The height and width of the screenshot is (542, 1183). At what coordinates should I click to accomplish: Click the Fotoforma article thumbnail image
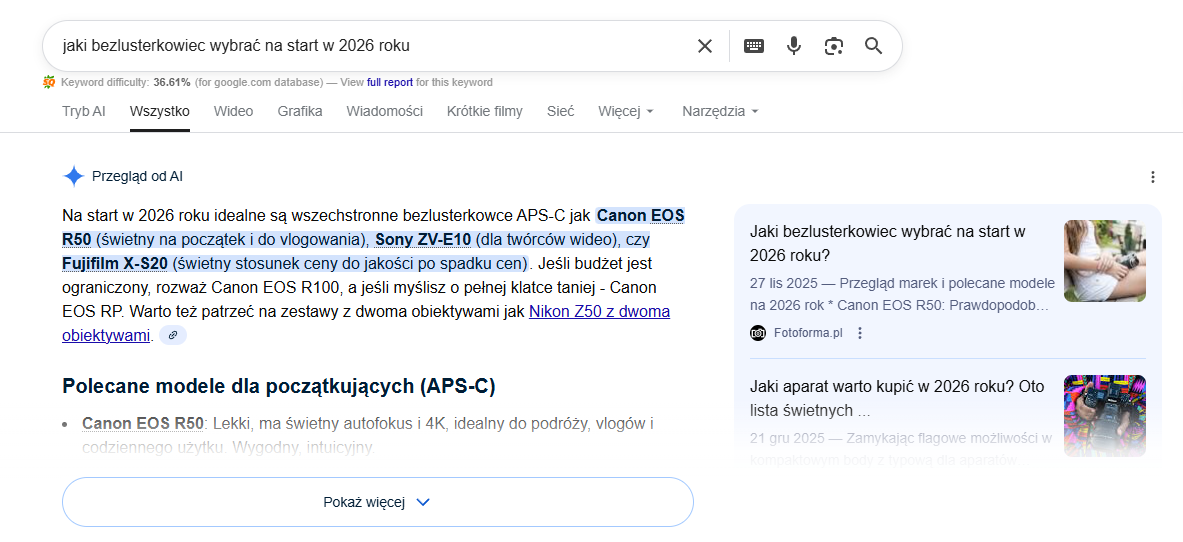tap(1104, 261)
